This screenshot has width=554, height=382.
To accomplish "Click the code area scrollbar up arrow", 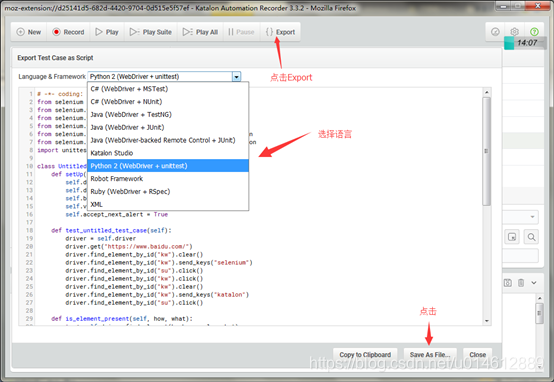I will (487, 93).
